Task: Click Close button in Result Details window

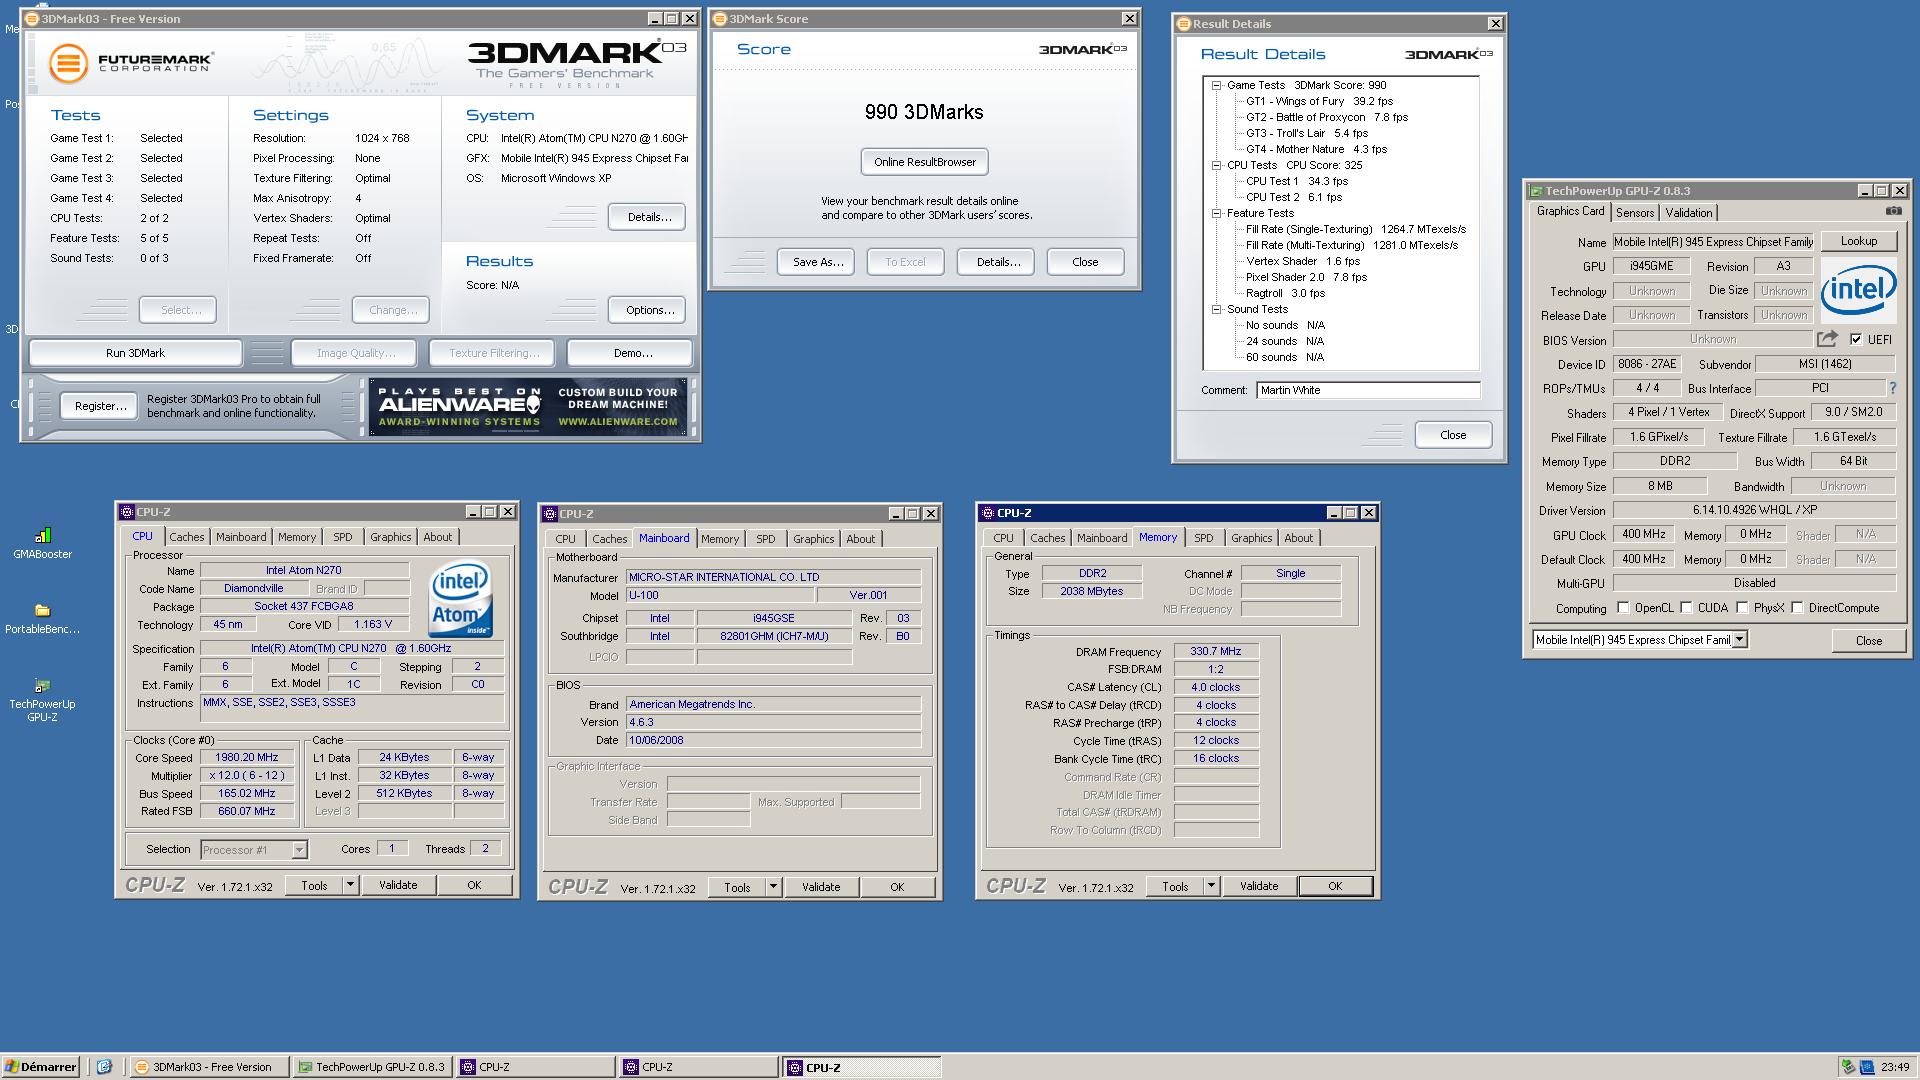Action: 1453,435
